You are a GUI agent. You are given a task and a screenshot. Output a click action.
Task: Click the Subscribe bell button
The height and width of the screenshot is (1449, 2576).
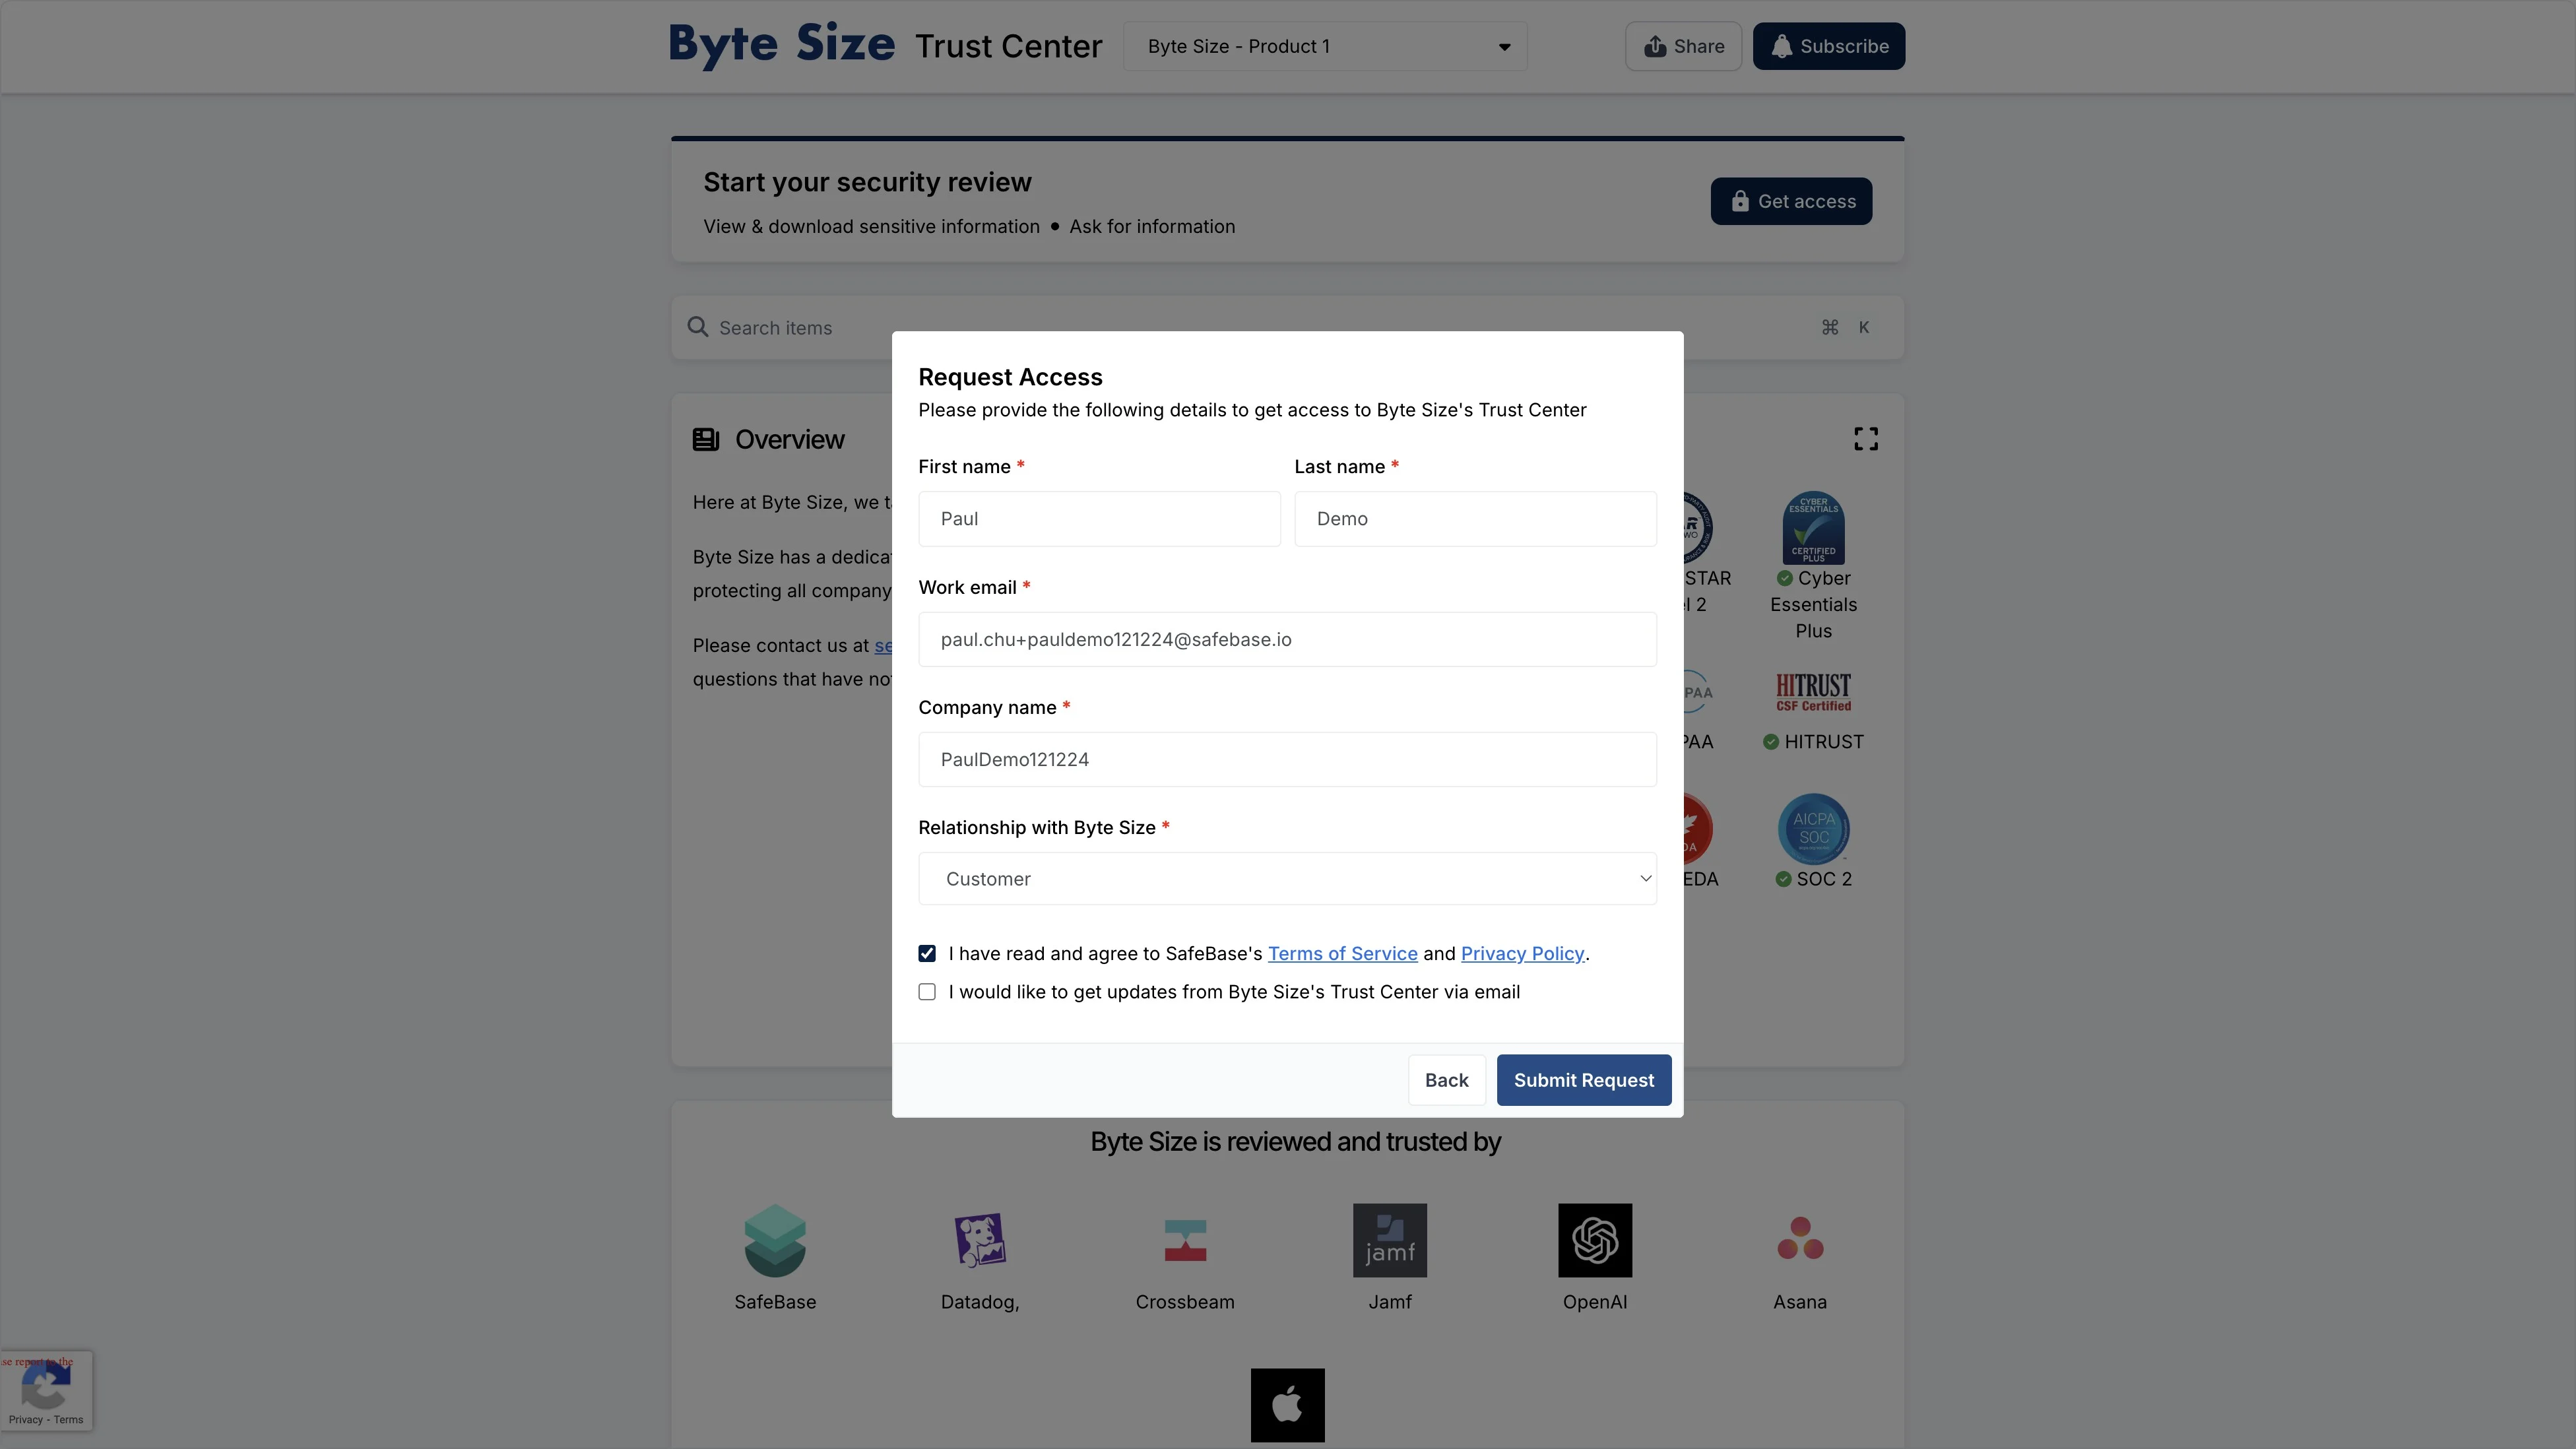point(1828,47)
